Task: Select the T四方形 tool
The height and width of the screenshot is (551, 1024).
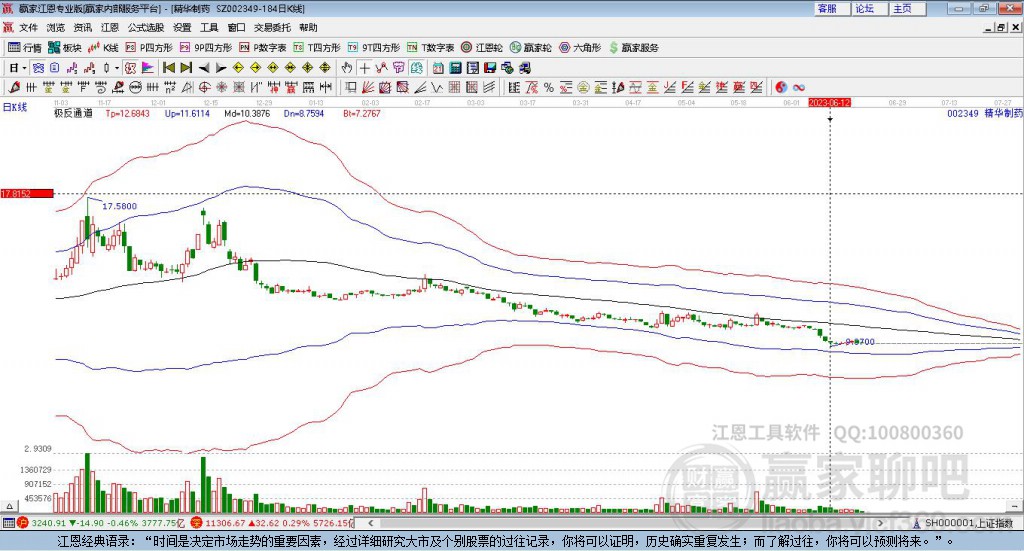Action: [x=317, y=48]
